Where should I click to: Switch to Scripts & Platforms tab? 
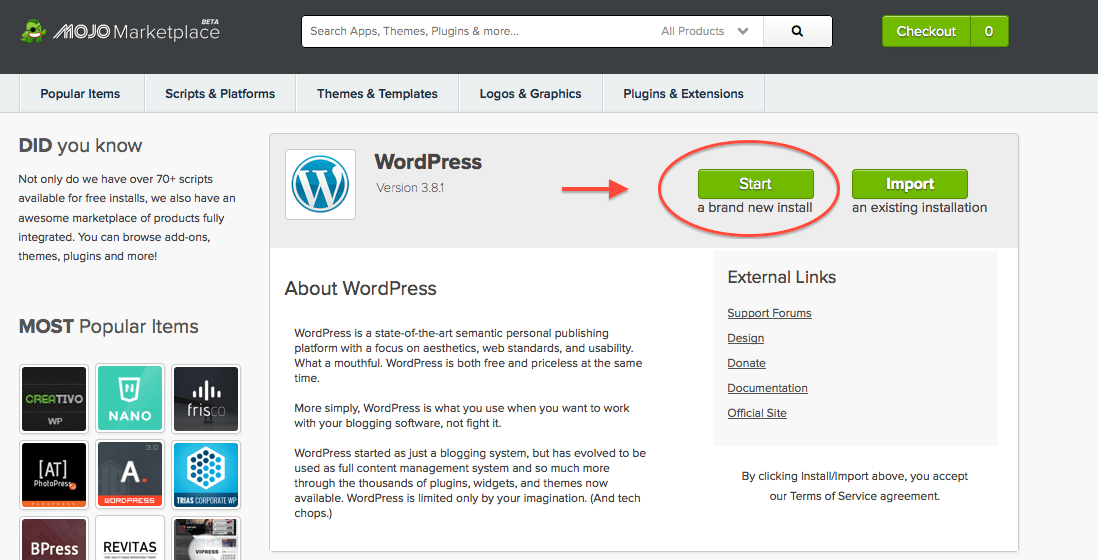tap(220, 94)
